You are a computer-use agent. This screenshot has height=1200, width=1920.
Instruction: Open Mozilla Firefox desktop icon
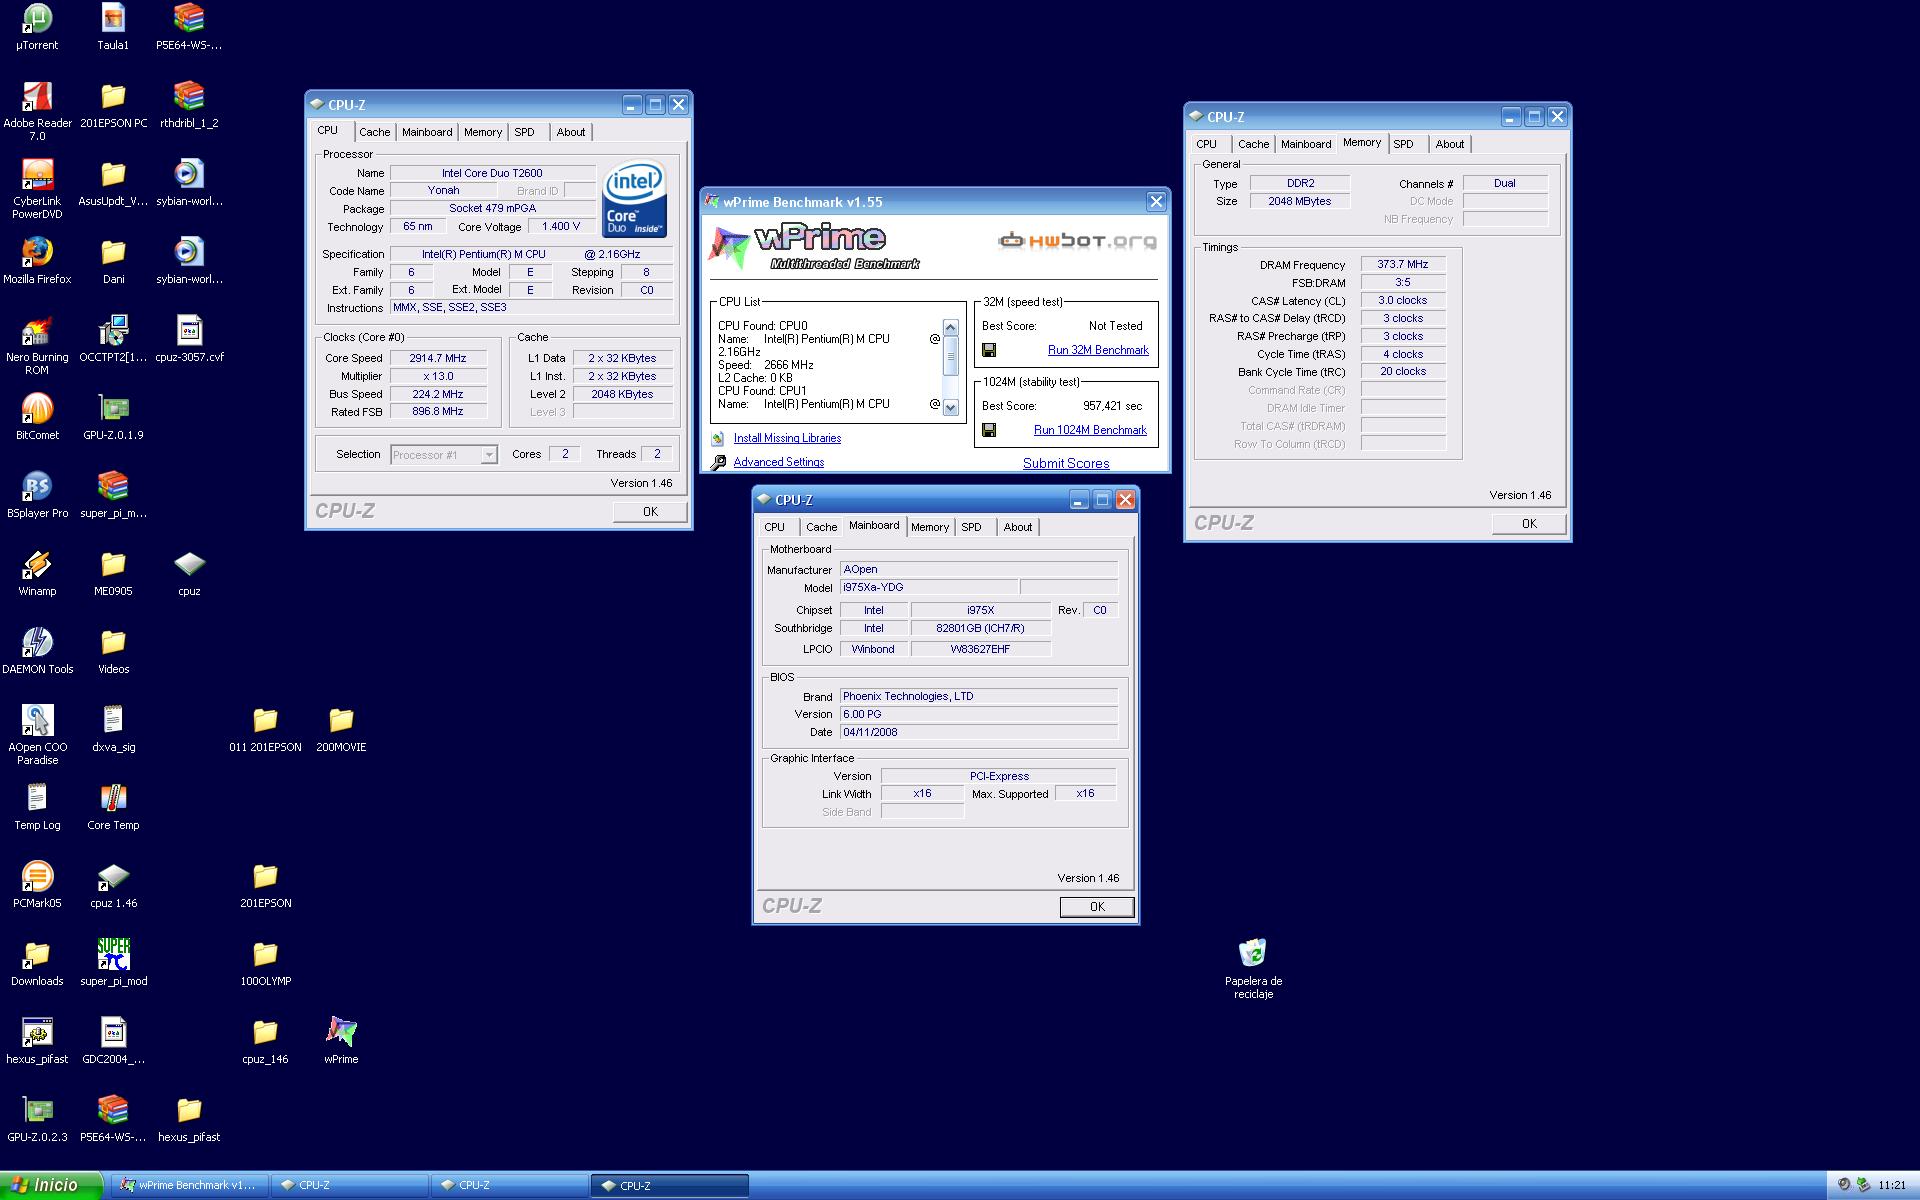pos(37,261)
